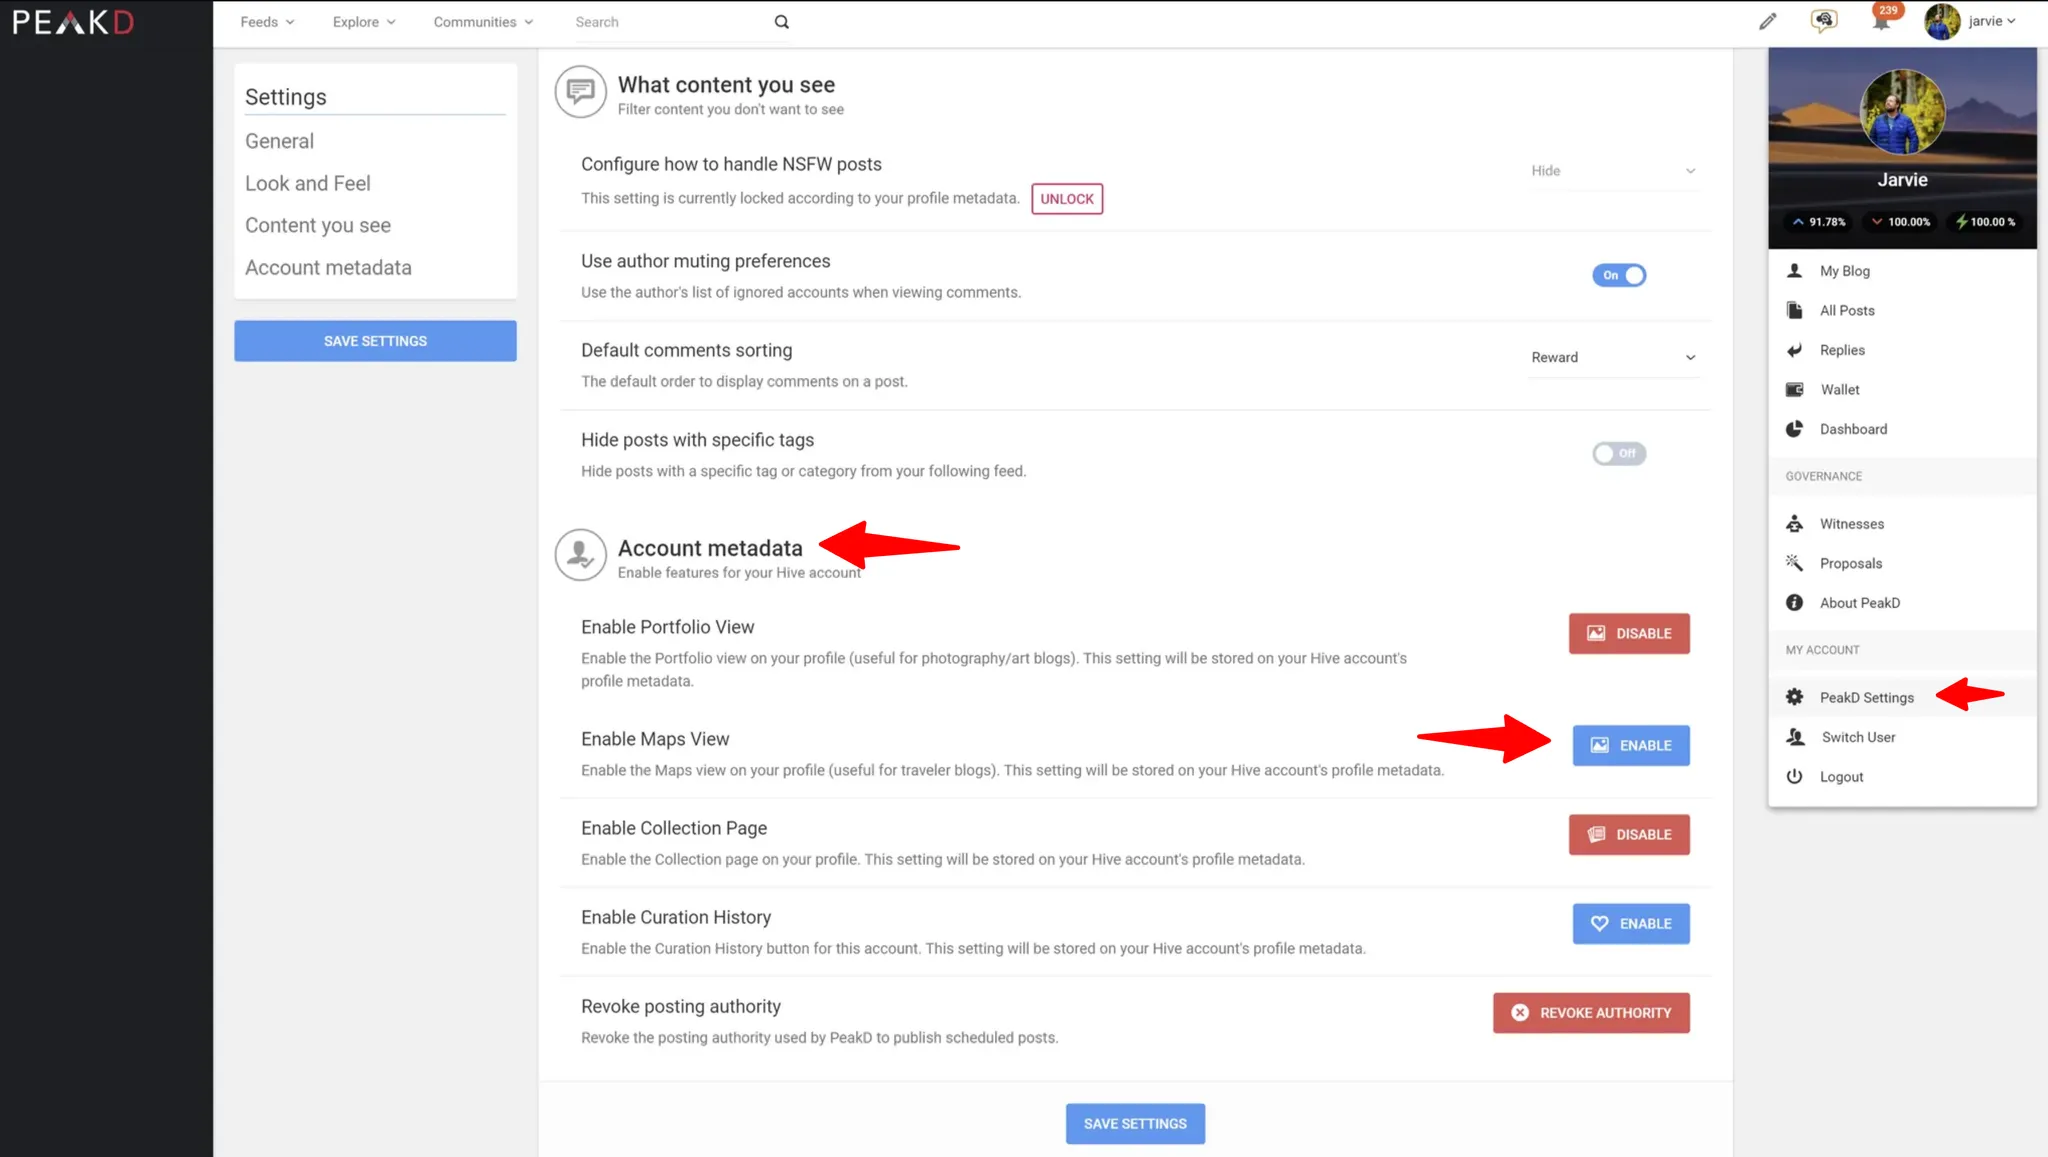Click the Wallet icon
2048x1157 pixels.
tap(1795, 390)
